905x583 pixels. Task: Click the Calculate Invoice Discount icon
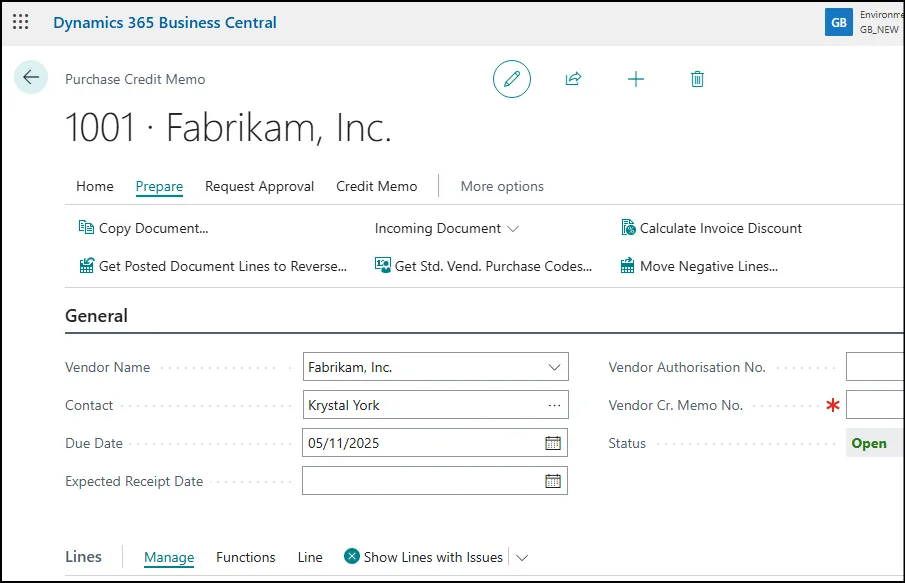coord(628,227)
